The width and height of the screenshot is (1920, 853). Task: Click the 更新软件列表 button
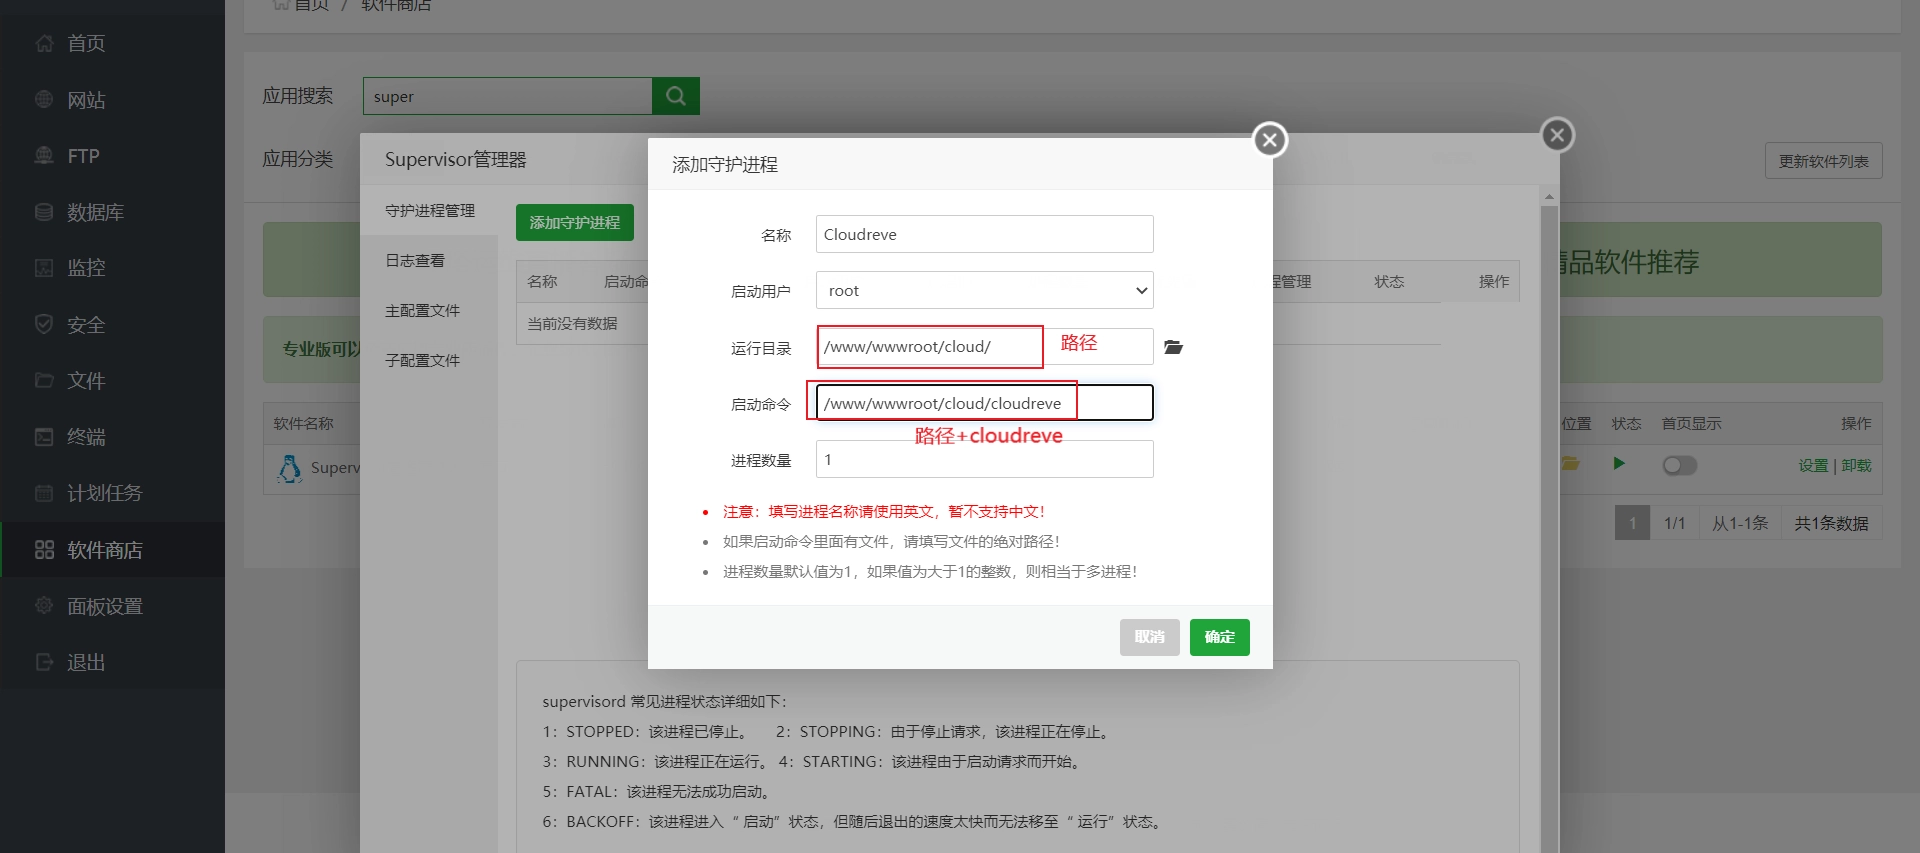[x=1824, y=161]
